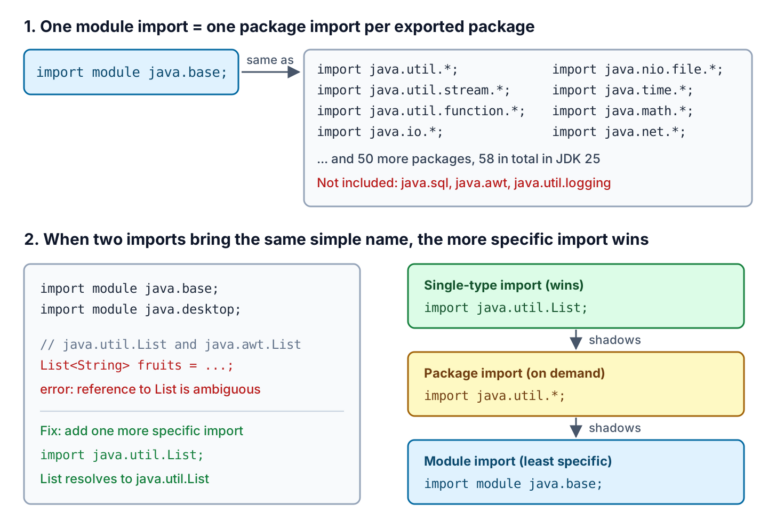This screenshot has height=528, width=768.
Task: Click 'import java.nio.file.*;' line
Action: pos(638,70)
